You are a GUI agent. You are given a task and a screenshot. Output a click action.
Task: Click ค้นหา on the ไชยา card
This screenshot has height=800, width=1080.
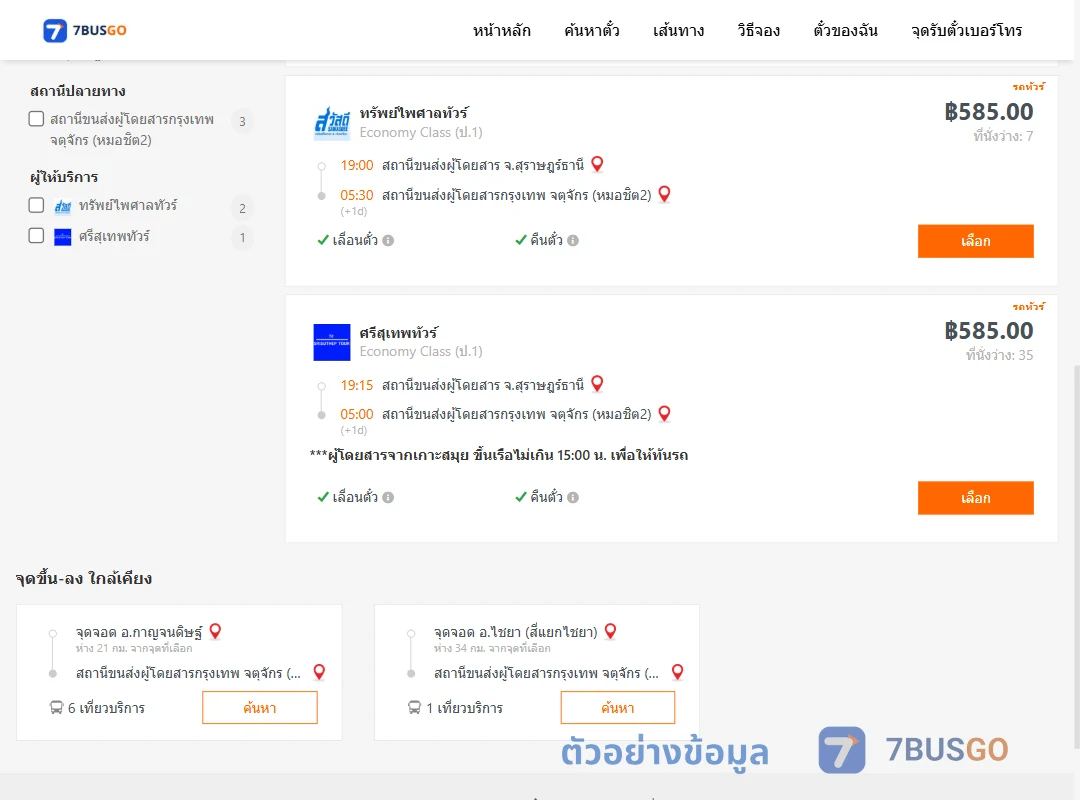pyautogui.click(x=618, y=708)
